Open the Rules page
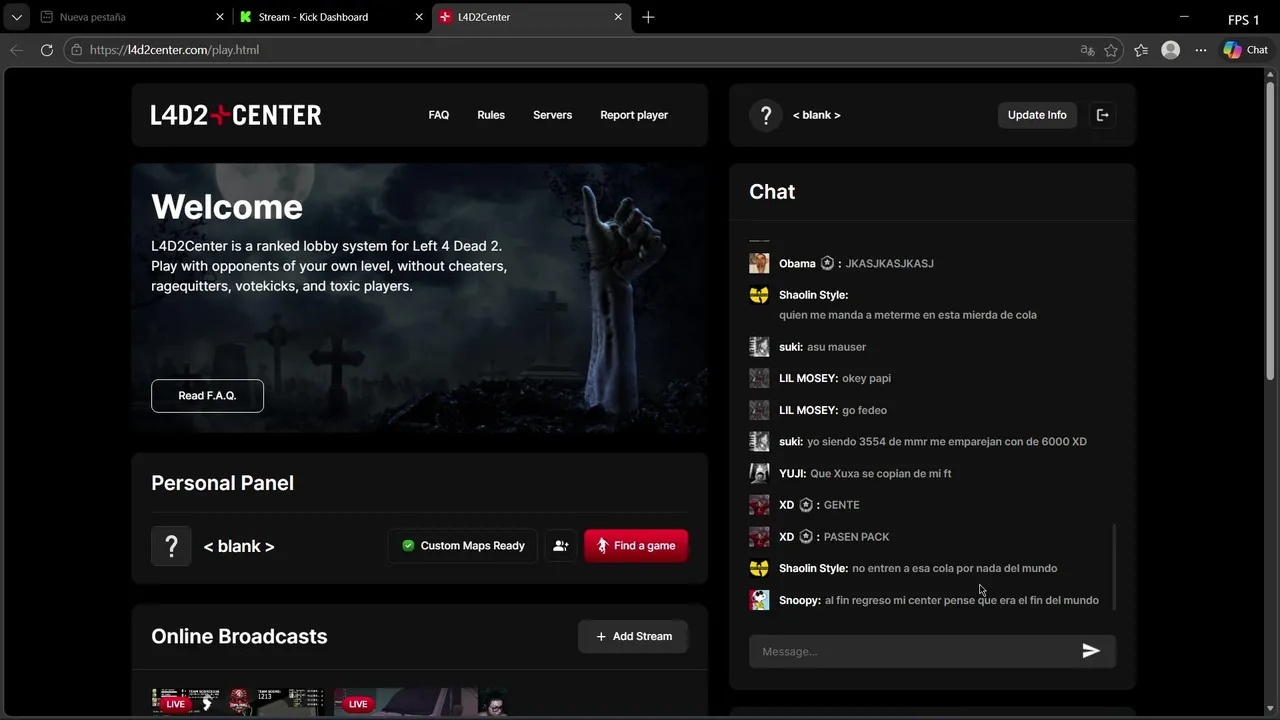Image resolution: width=1280 pixels, height=720 pixels. [491, 115]
